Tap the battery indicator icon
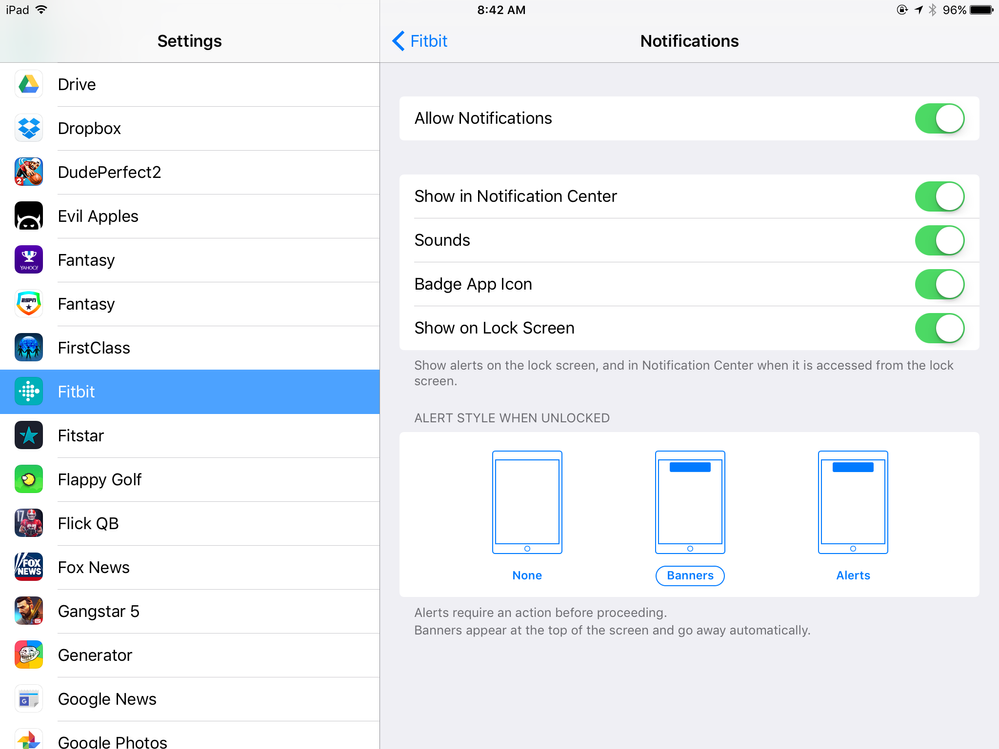Image resolution: width=999 pixels, height=749 pixels. click(x=982, y=10)
